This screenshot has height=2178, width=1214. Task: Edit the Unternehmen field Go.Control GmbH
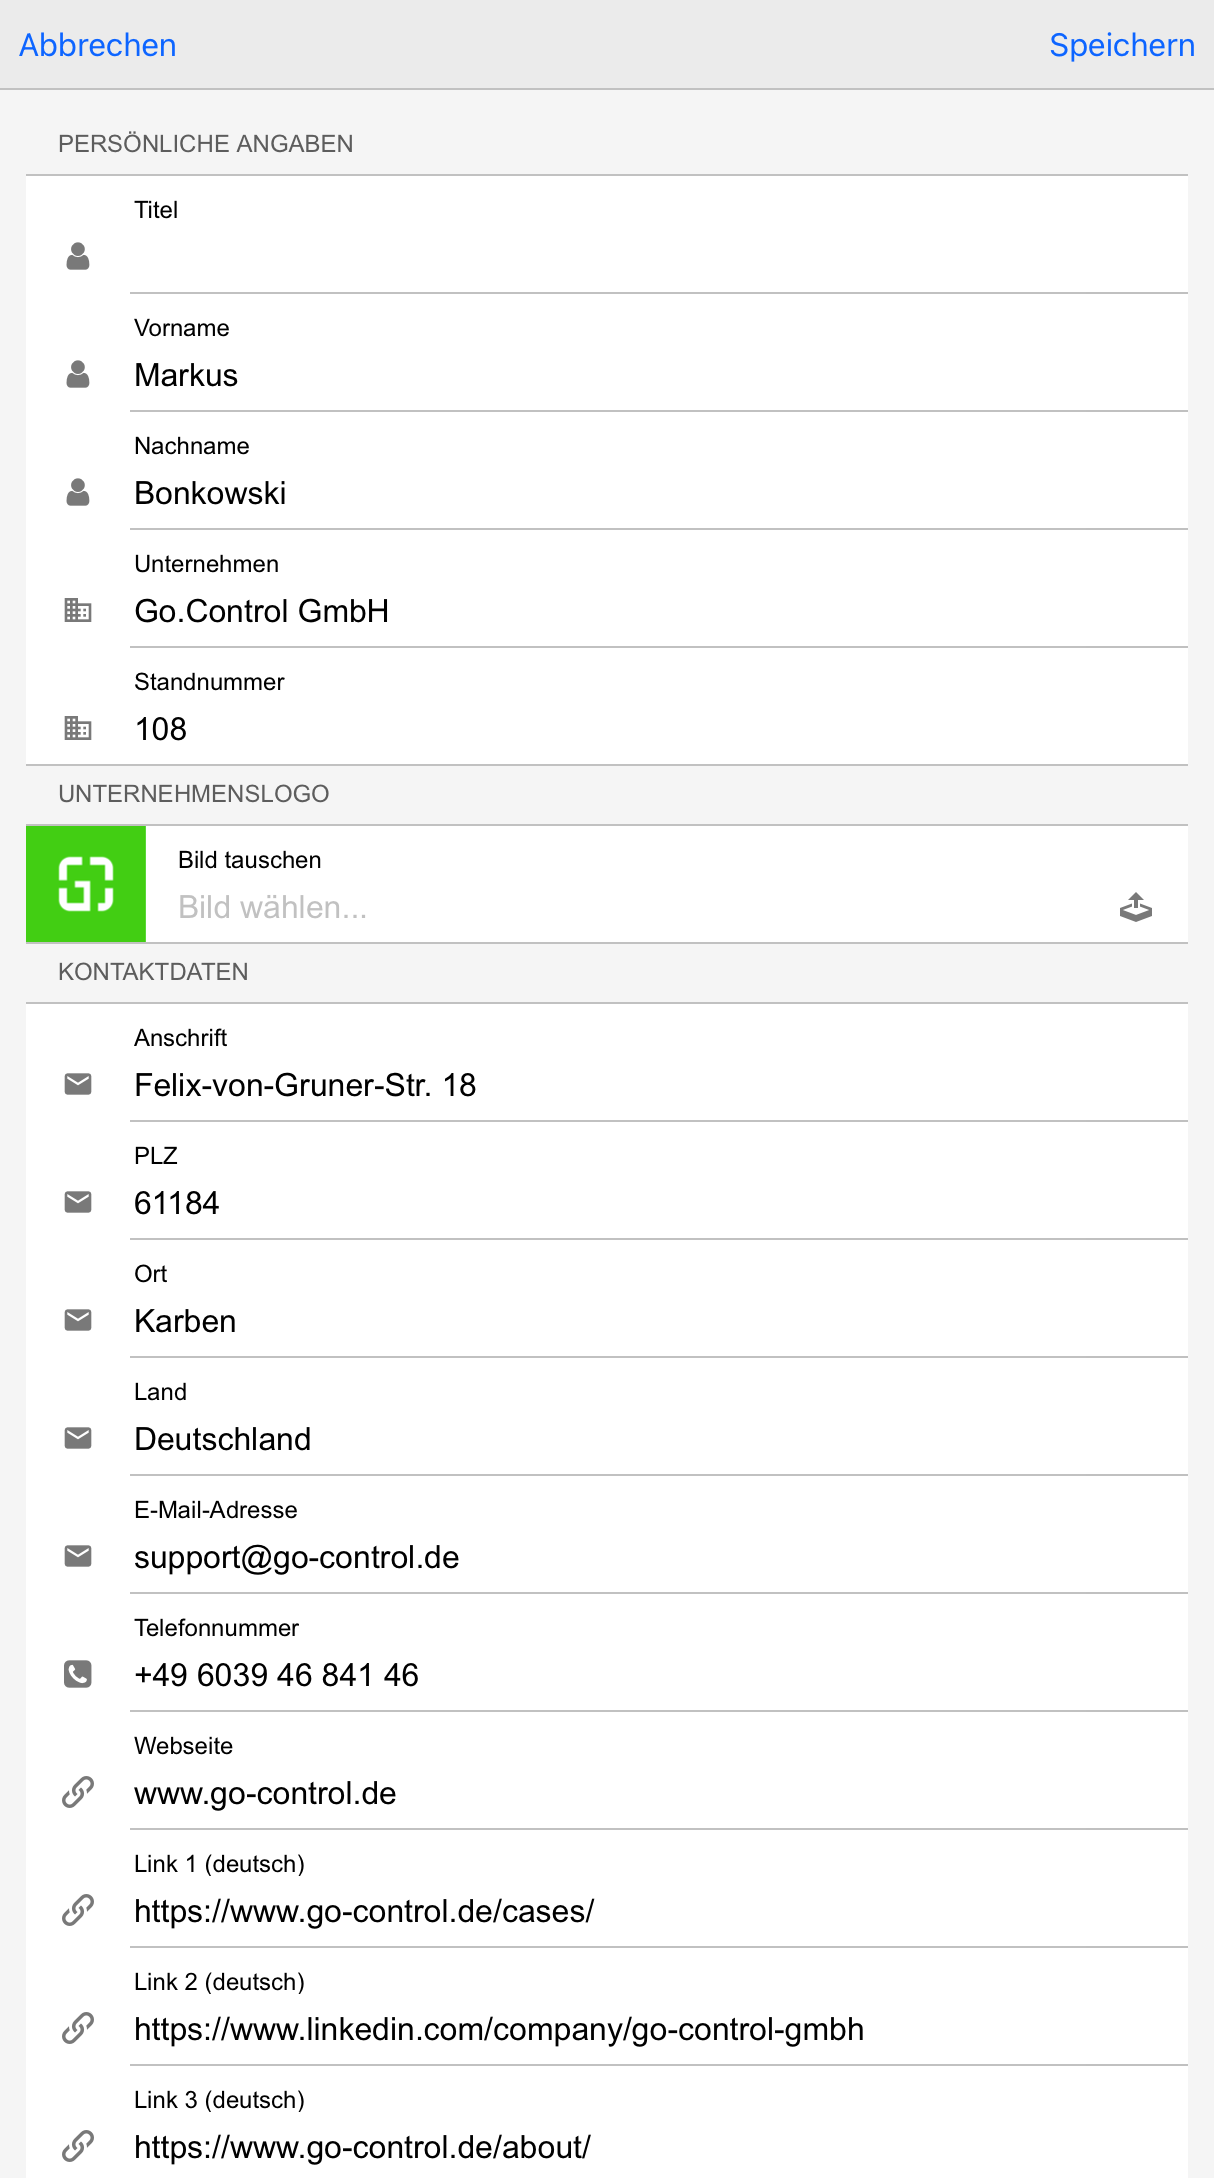pos(659,611)
